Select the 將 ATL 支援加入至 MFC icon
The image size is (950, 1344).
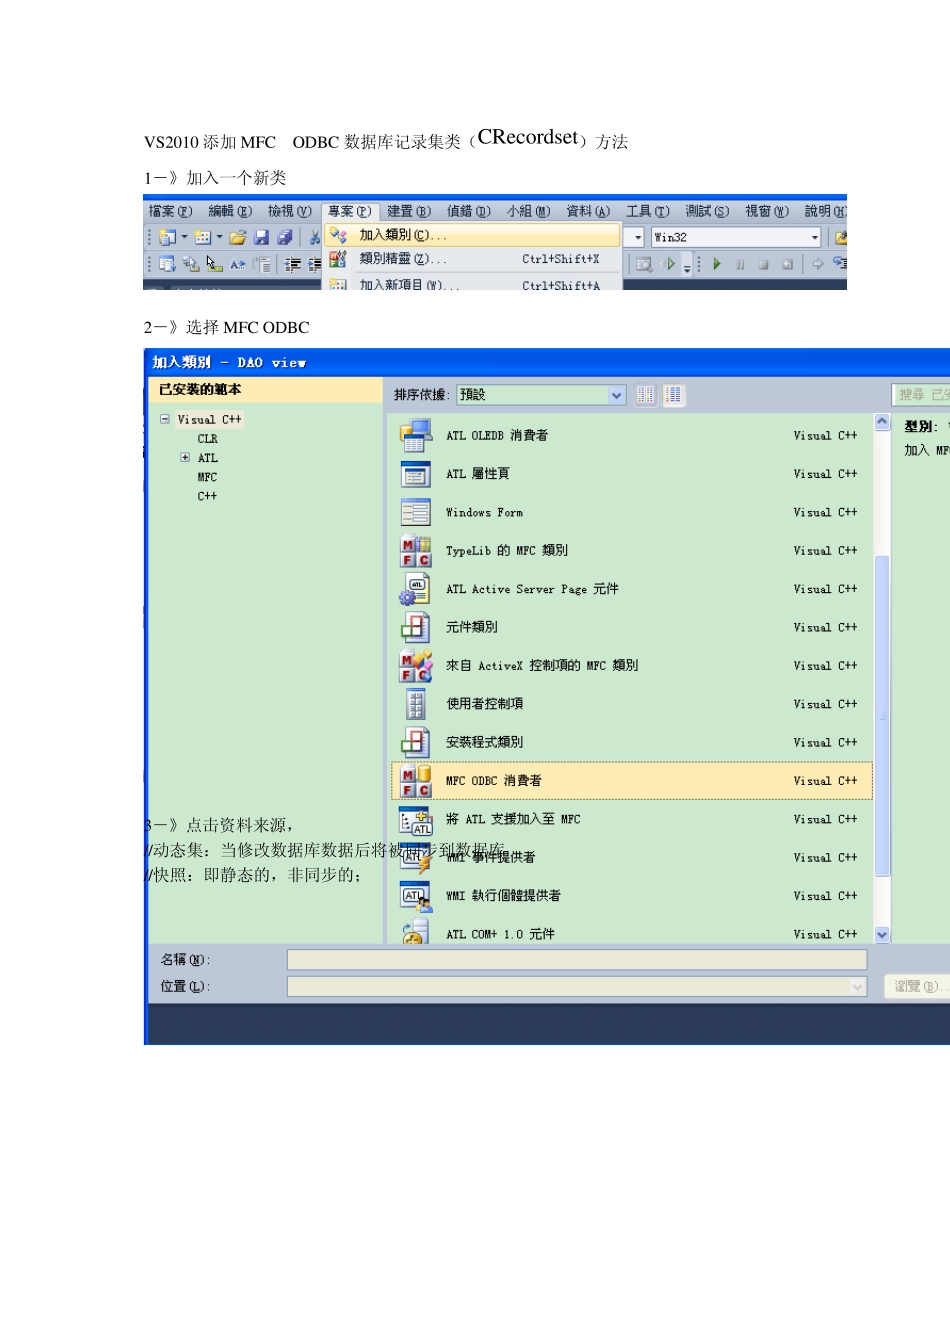(x=415, y=820)
